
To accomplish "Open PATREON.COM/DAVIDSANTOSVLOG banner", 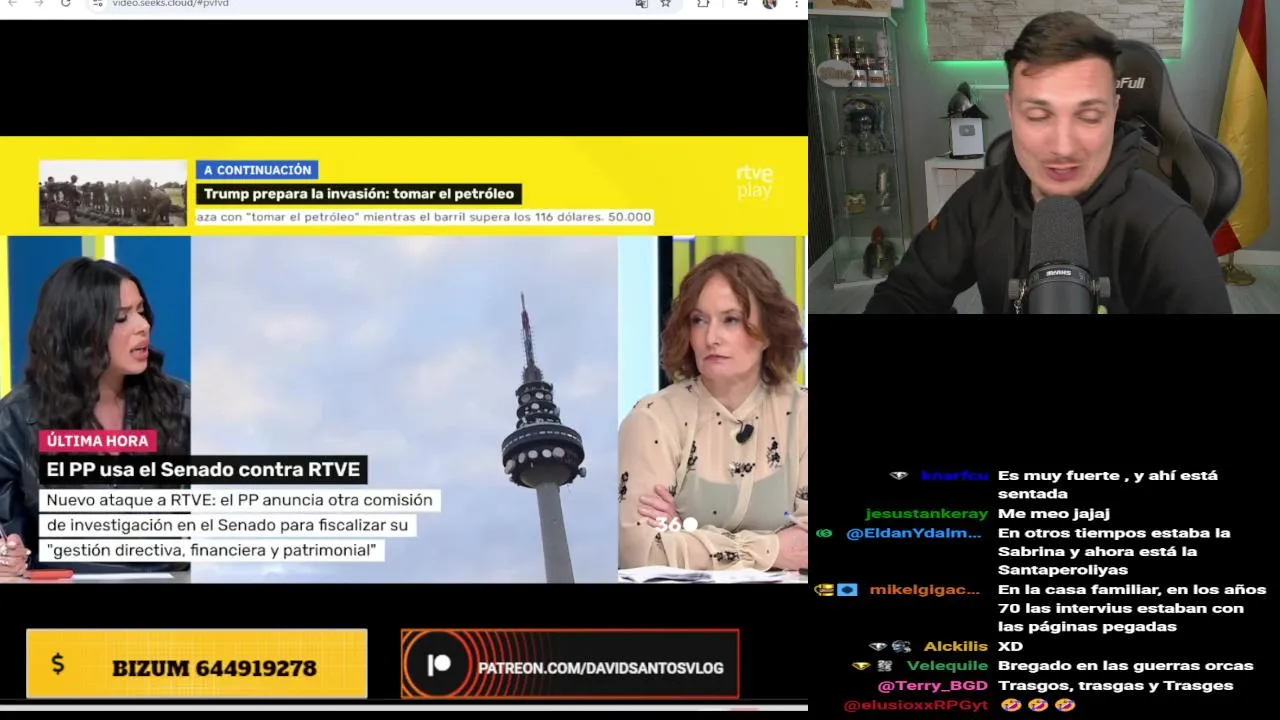I will (x=570, y=664).
